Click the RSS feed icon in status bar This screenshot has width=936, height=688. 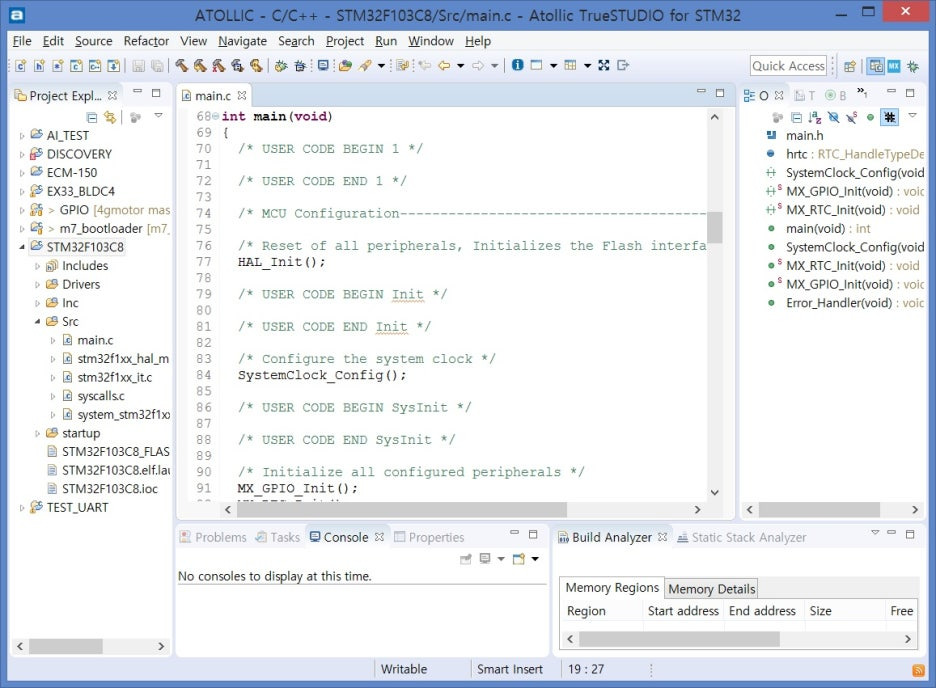pyautogui.click(x=918, y=669)
